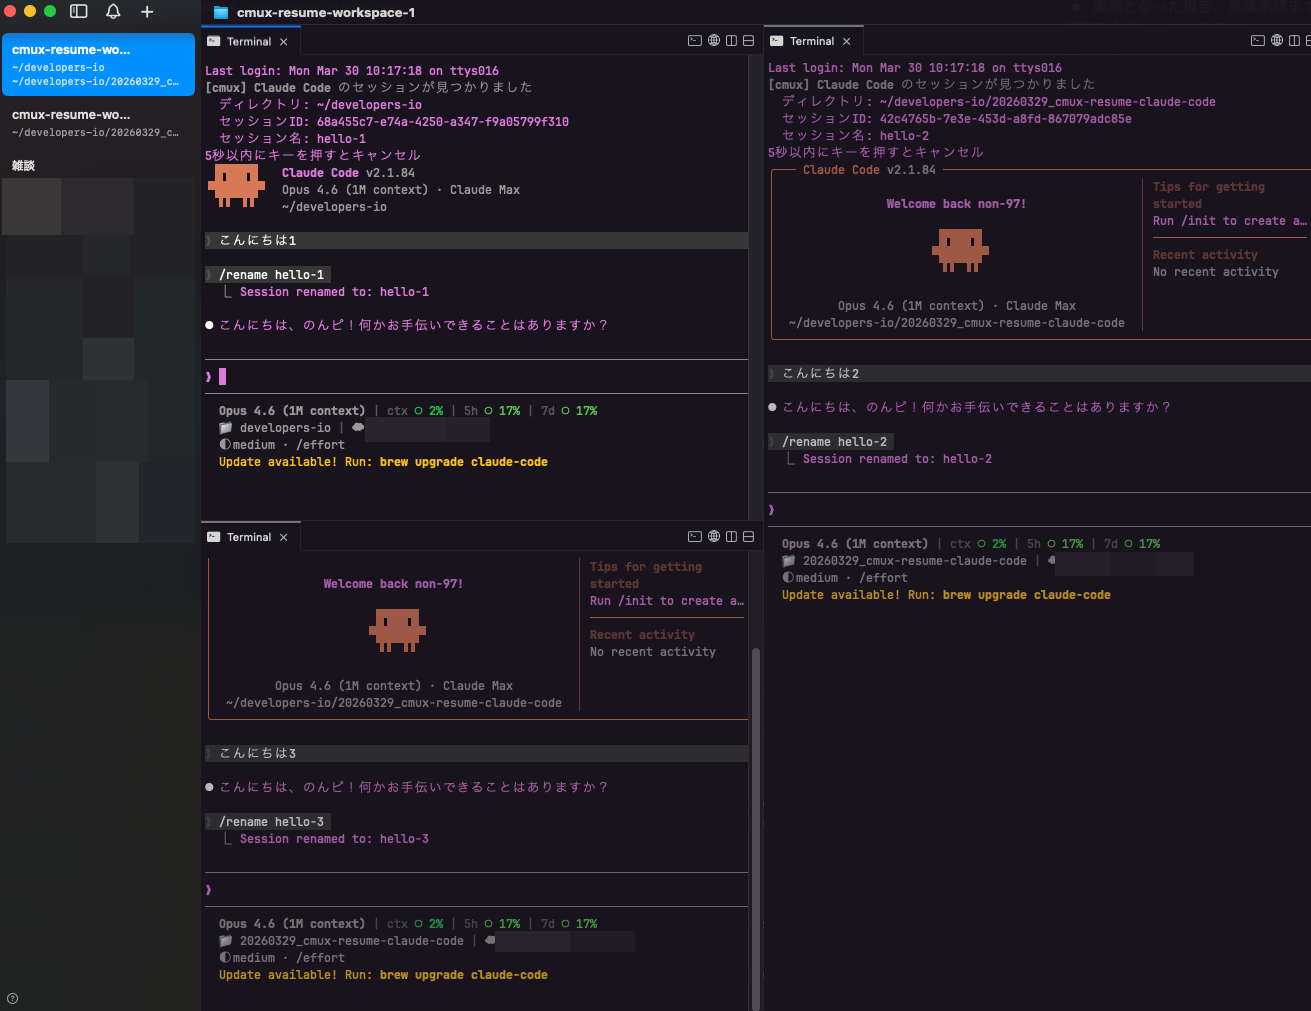This screenshot has height=1011, width=1311.
Task: Split the top-left Terminal pane horizontally
Action: click(x=747, y=40)
